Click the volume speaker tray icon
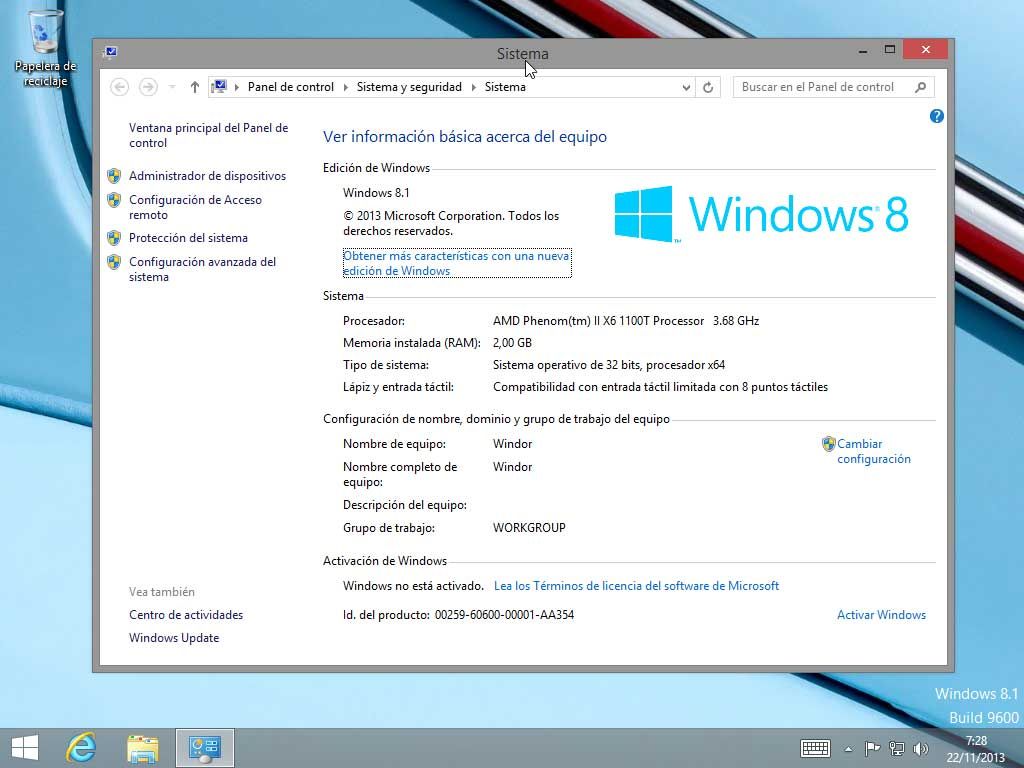The image size is (1024, 768). pos(920,748)
